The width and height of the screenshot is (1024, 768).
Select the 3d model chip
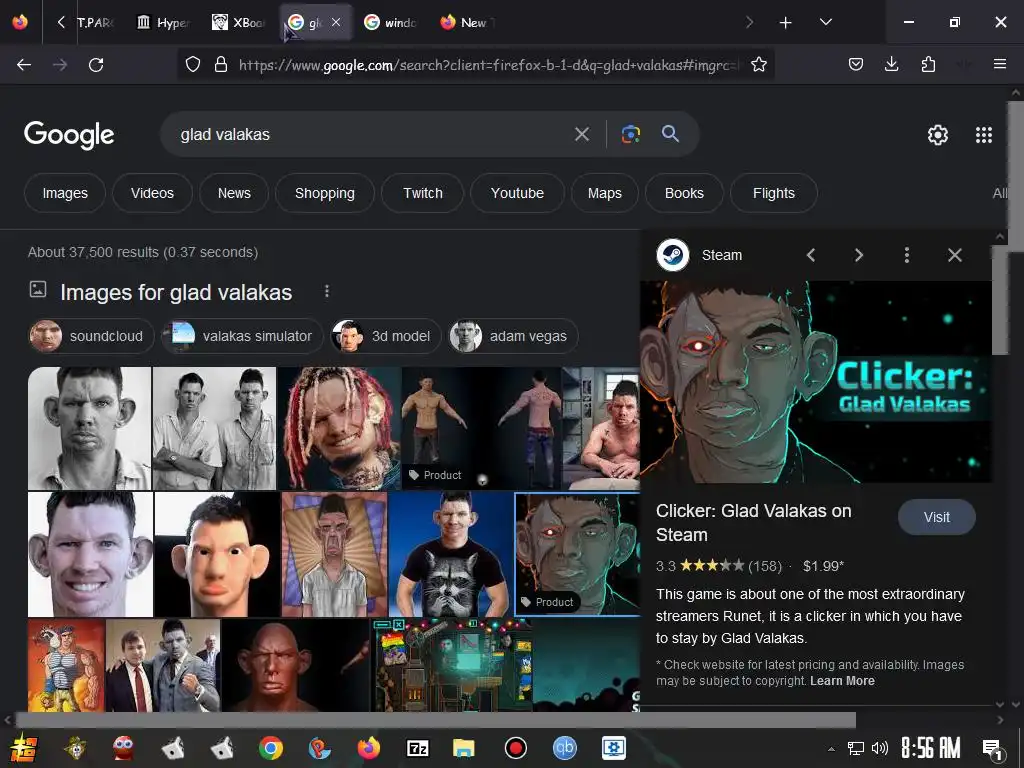(x=386, y=336)
